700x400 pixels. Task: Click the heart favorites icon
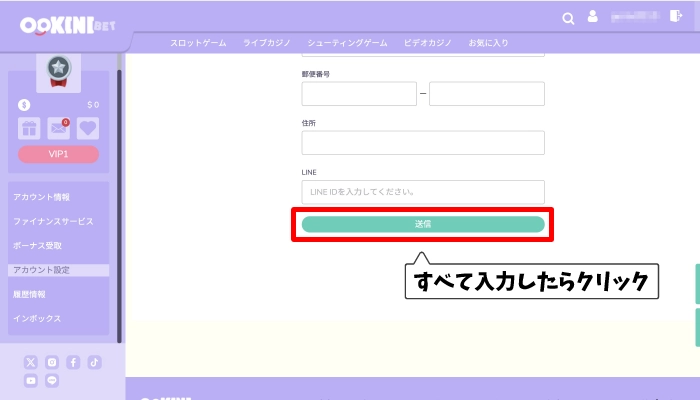tap(88, 128)
